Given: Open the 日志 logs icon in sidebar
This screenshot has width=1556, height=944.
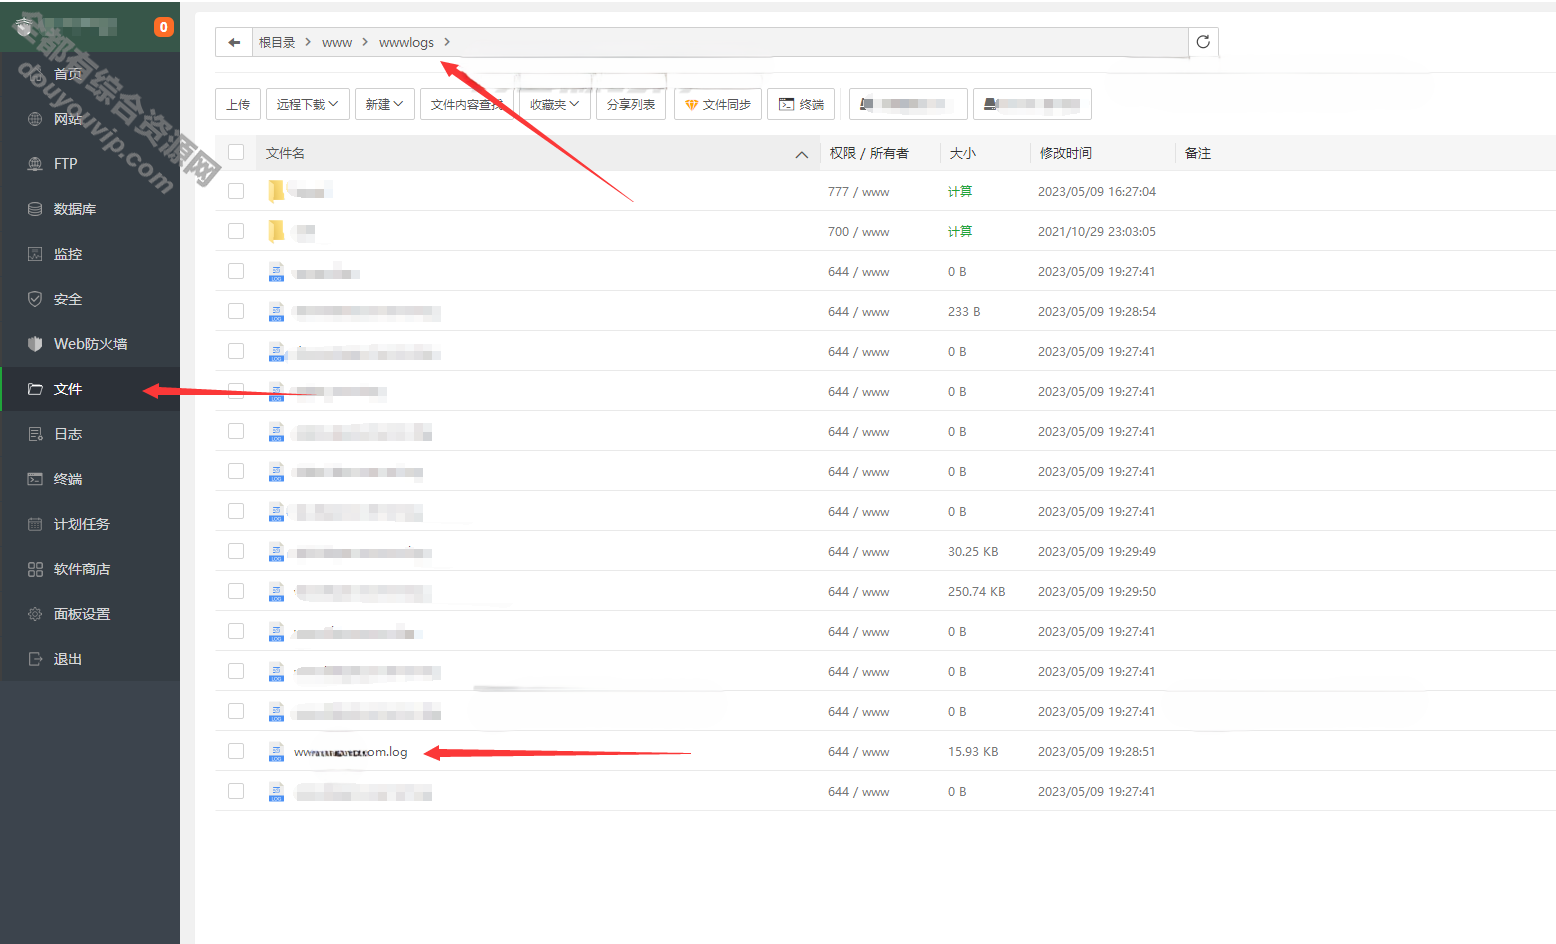Looking at the screenshot, I should pos(35,434).
